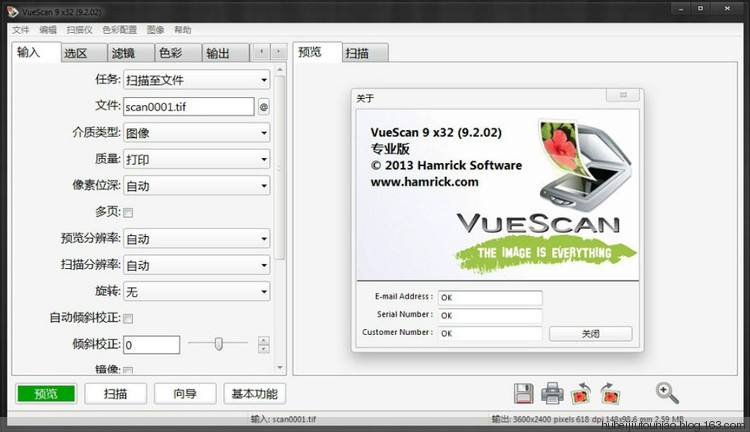Click the left panel vertical scrollbar thumb

click(280, 167)
